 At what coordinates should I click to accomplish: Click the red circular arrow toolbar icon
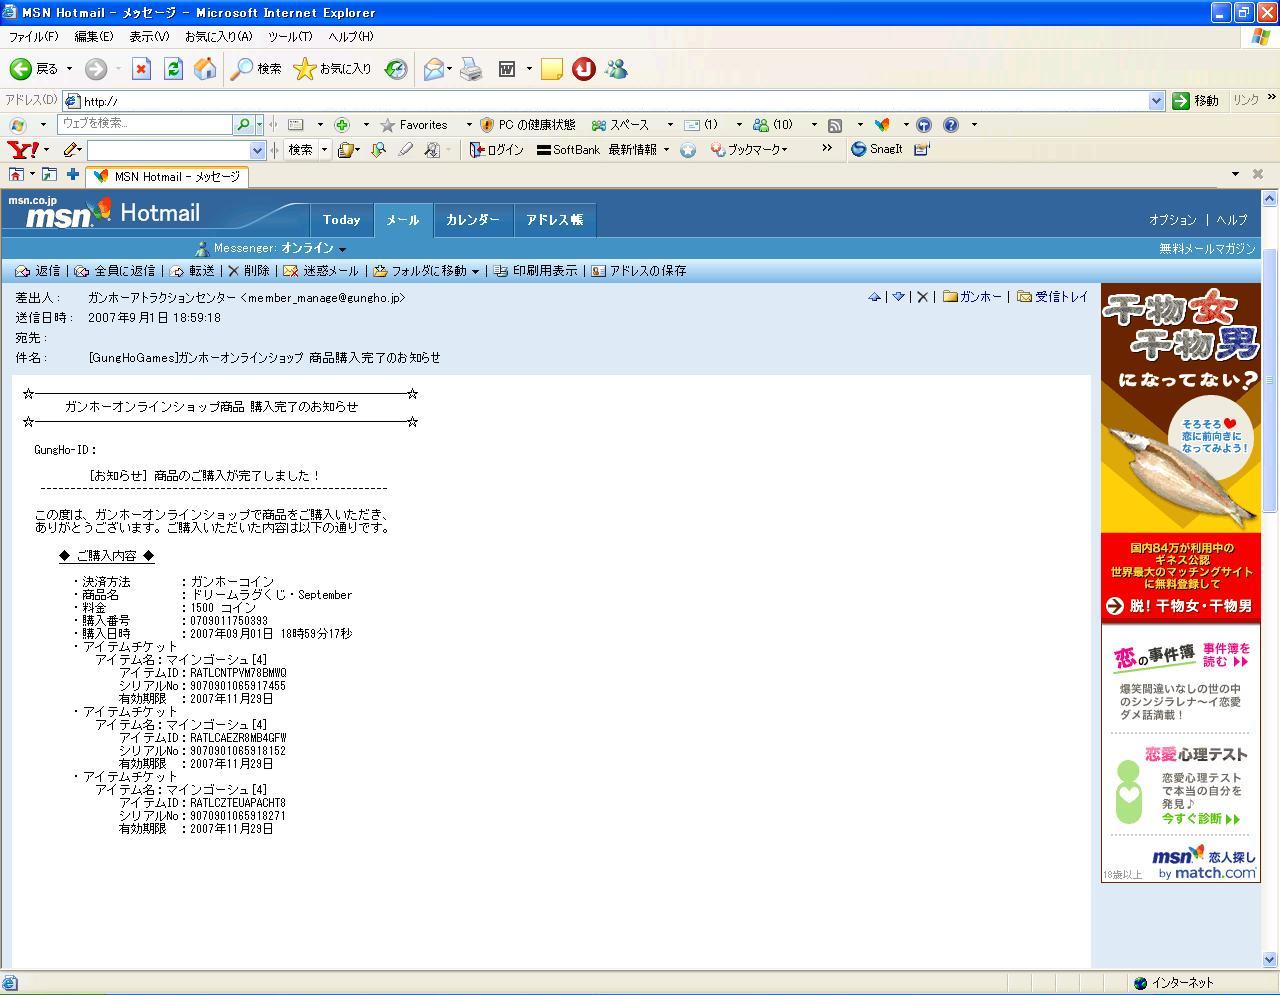pos(584,69)
